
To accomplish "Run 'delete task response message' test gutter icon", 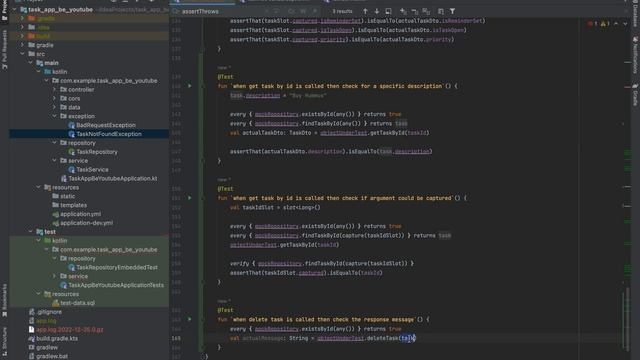I will coord(189,319).
